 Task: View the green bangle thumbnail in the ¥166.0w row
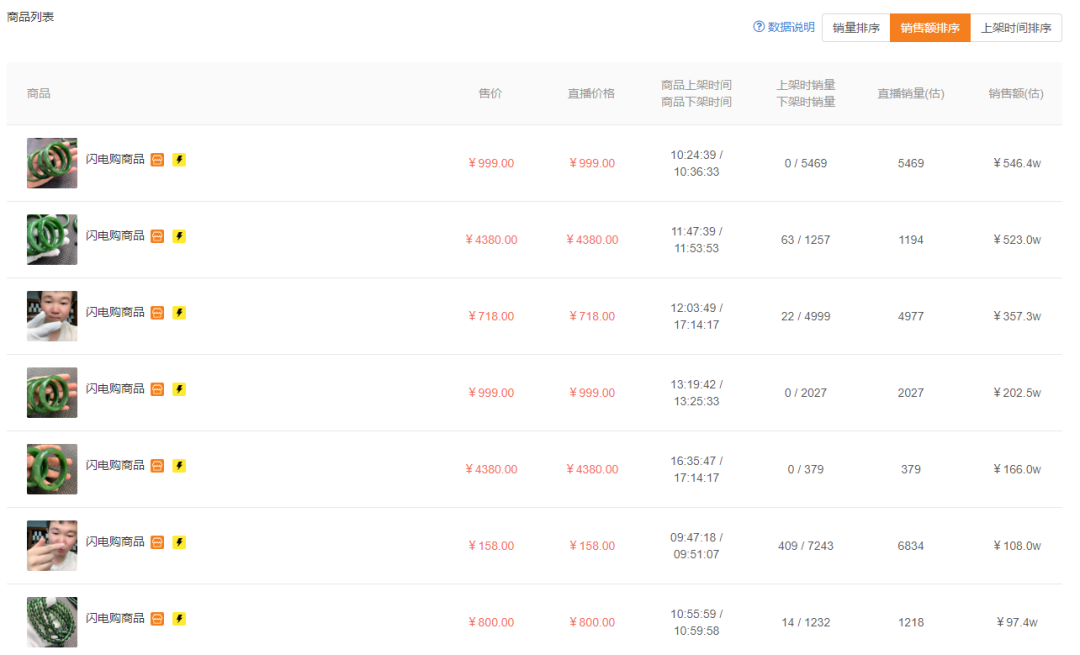(x=52, y=469)
